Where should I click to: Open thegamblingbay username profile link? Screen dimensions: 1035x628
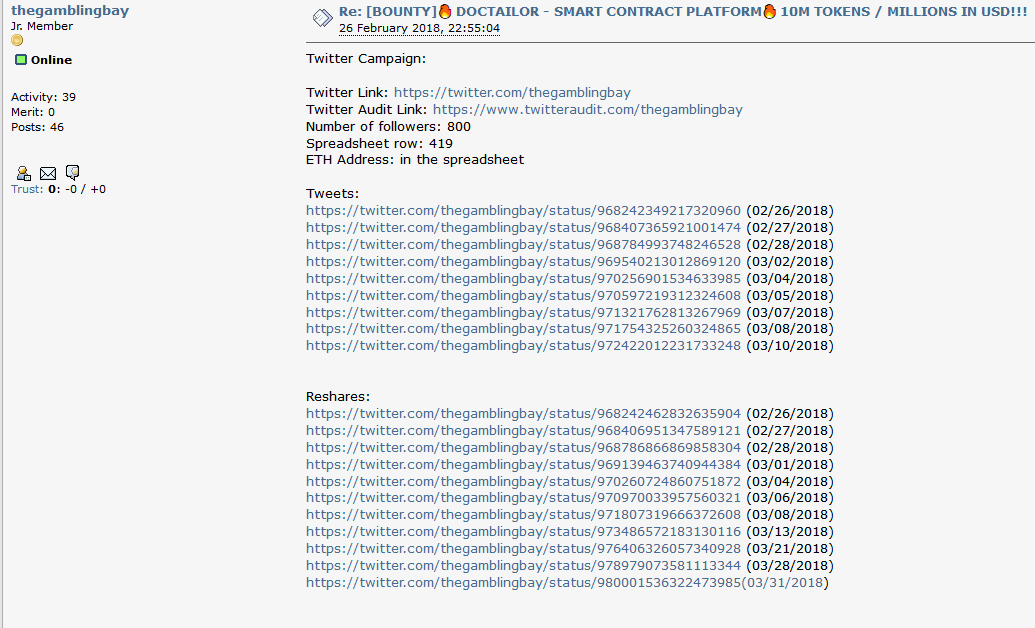click(x=70, y=11)
